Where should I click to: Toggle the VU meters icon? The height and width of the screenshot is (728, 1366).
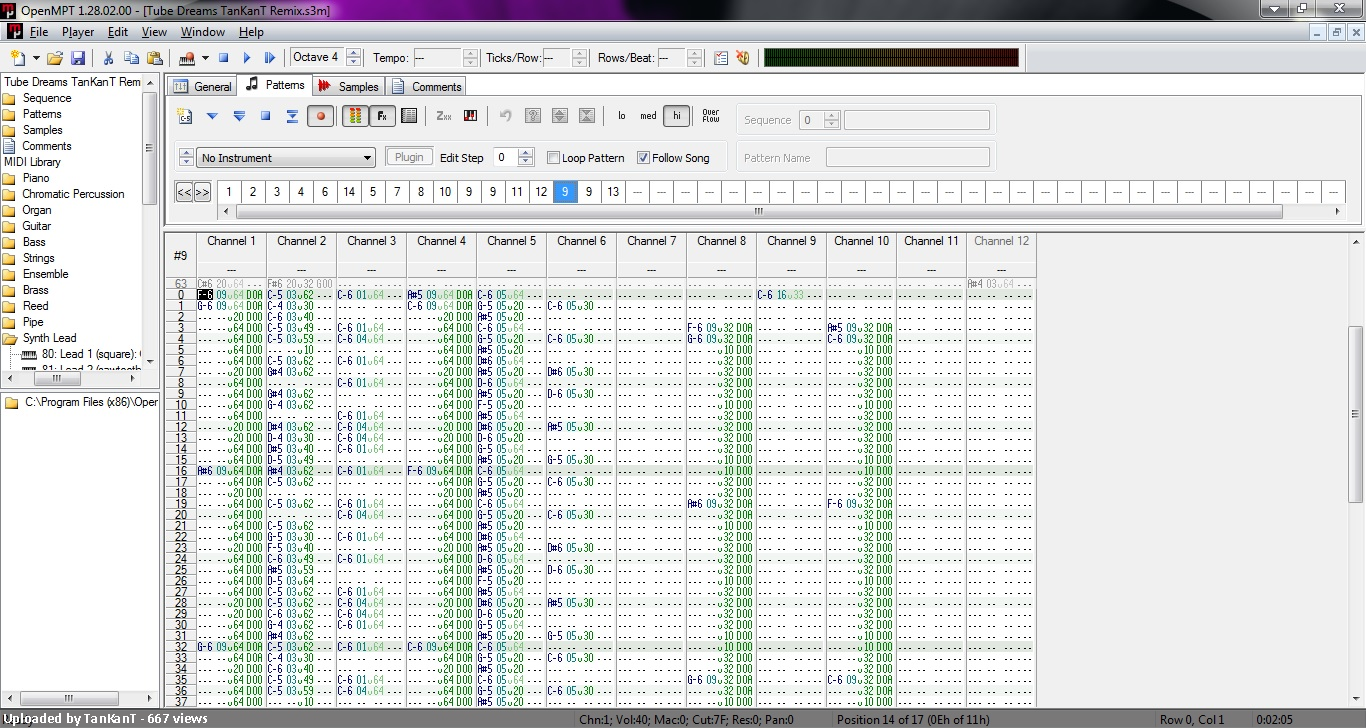pyautogui.click(x=354, y=116)
